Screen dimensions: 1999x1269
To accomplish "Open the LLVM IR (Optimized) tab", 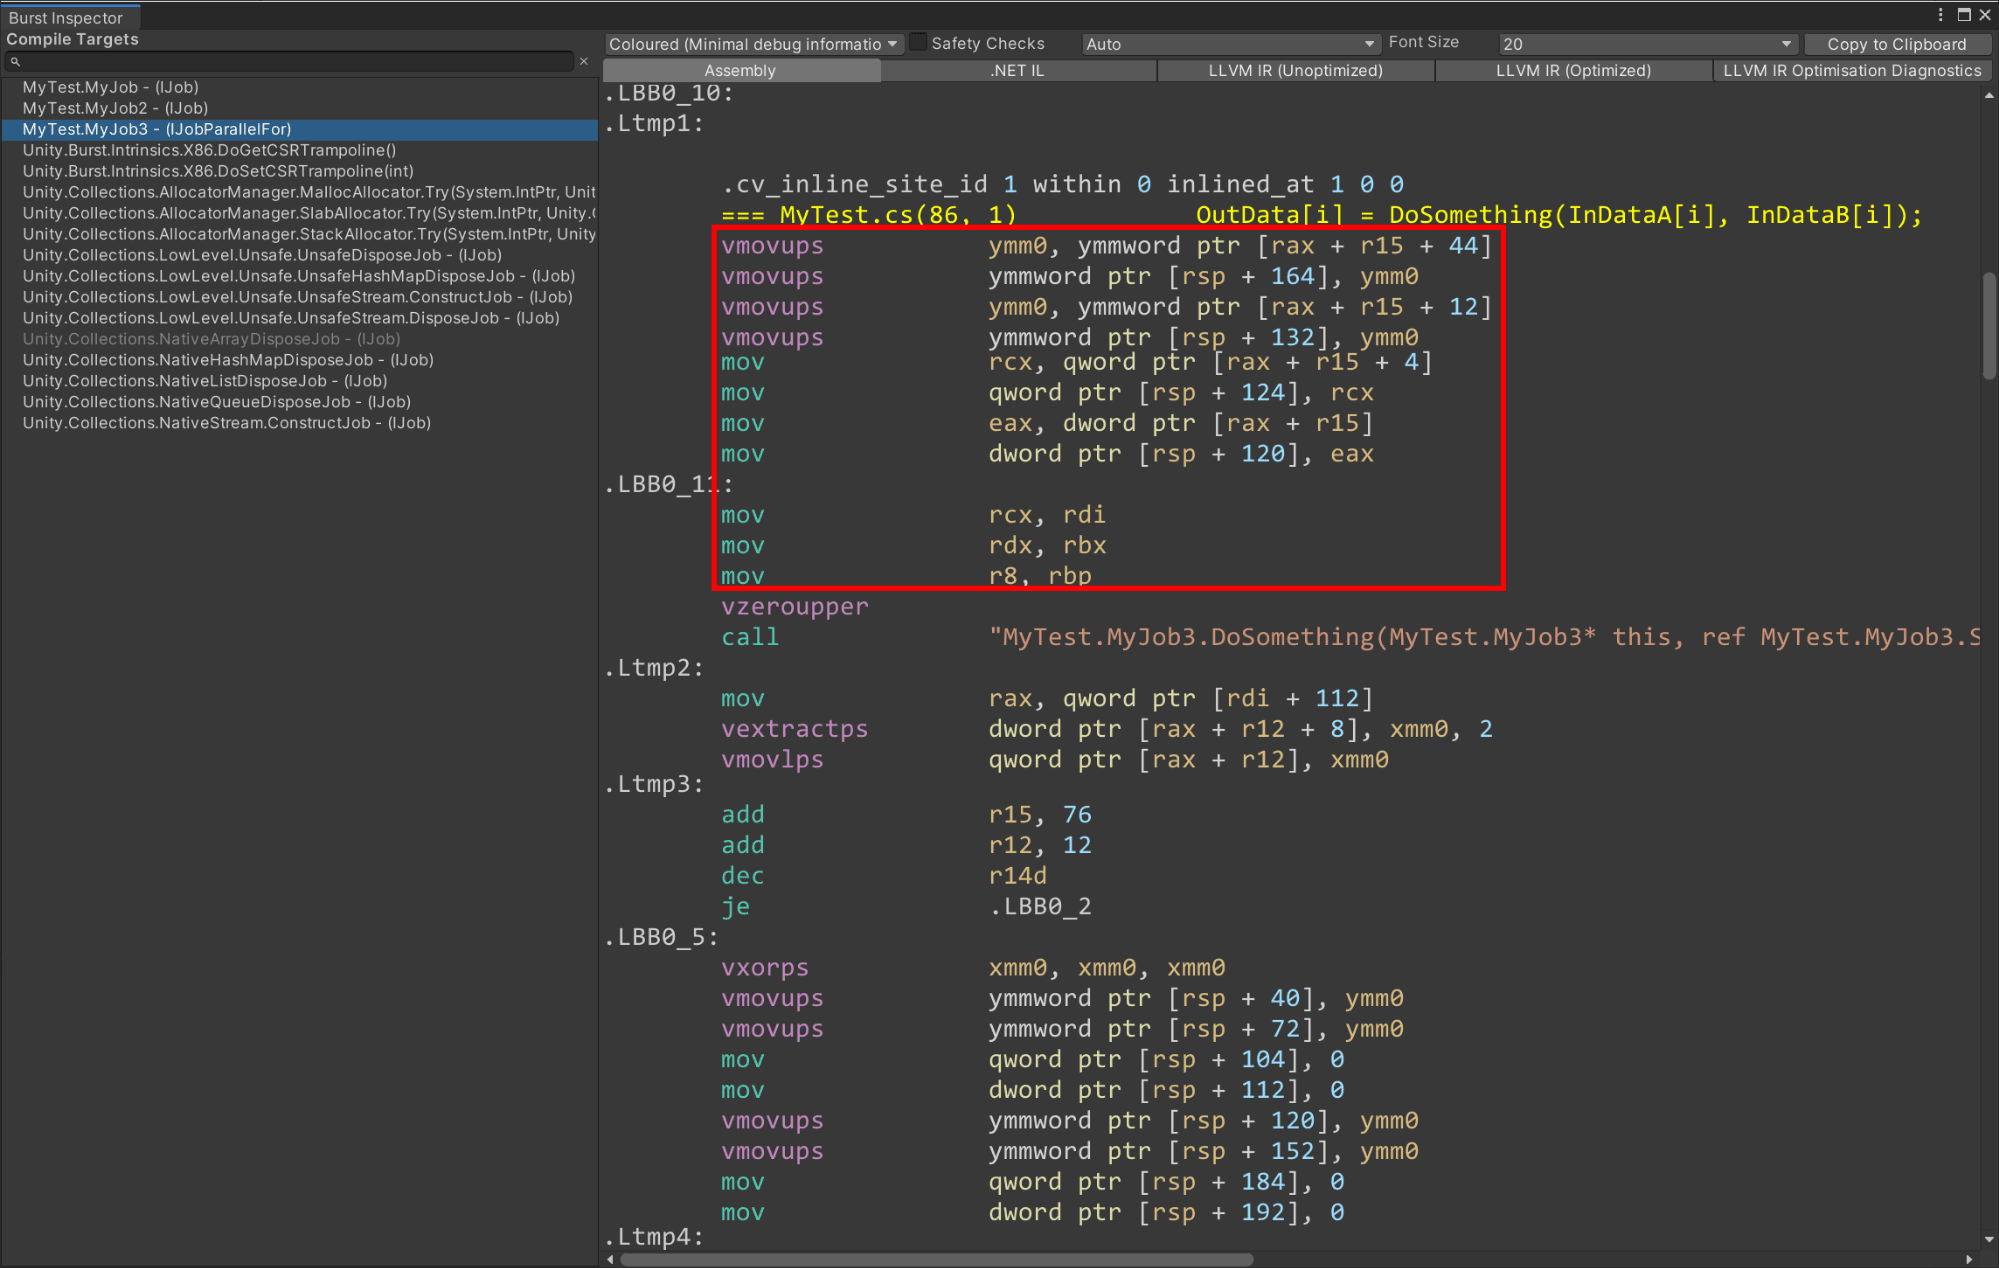I will 1573,71.
